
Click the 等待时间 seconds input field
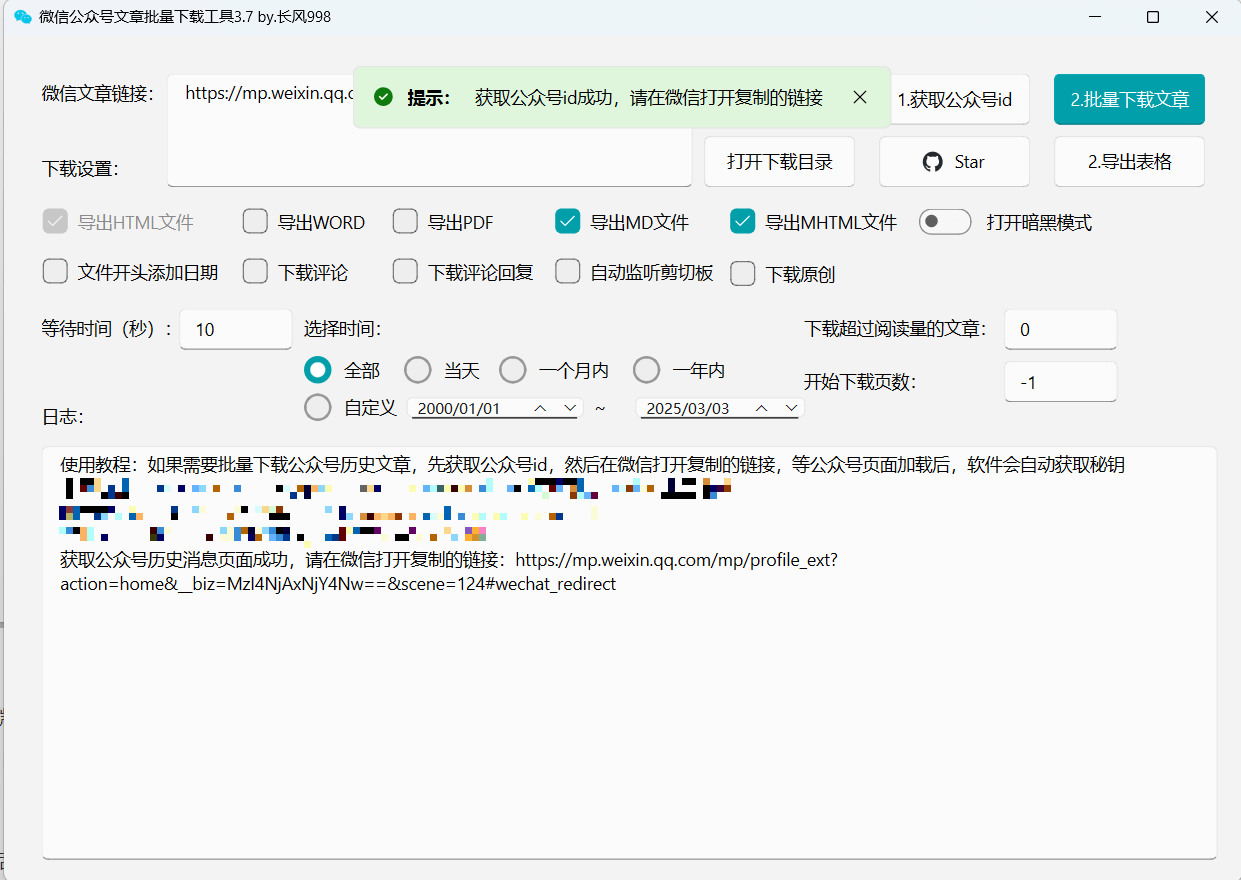(236, 329)
